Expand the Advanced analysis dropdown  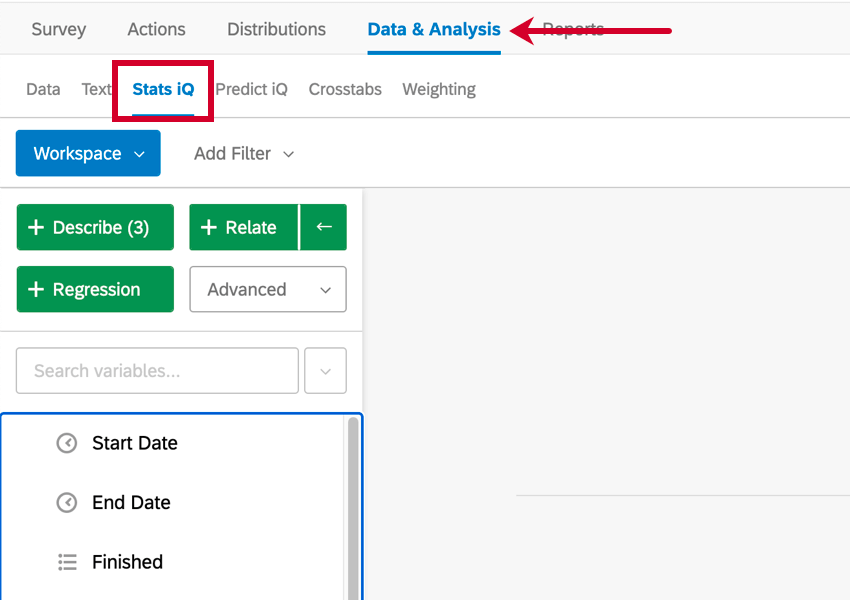pyautogui.click(x=268, y=289)
